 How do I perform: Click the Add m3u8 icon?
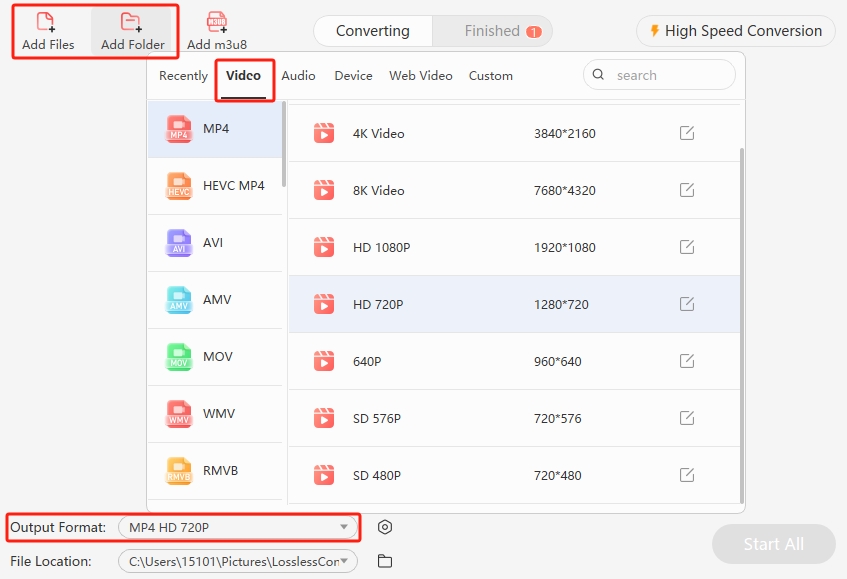[216, 22]
